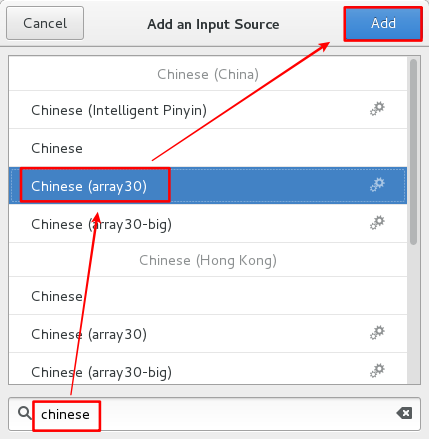Click the Chinese (China) section header
The height and width of the screenshot is (439, 429).
[x=208, y=74]
